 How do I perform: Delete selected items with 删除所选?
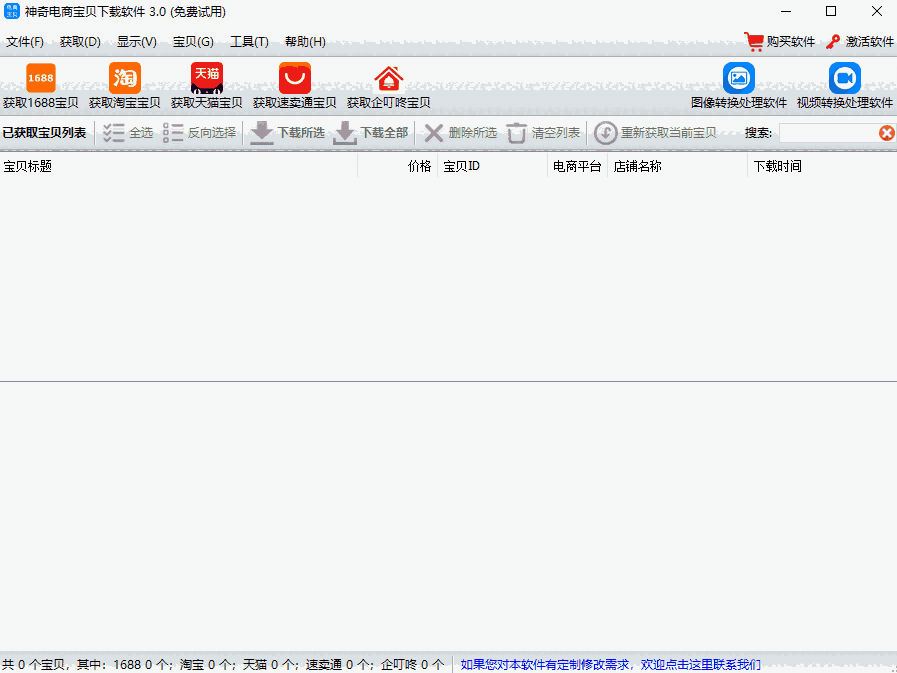[x=461, y=133]
